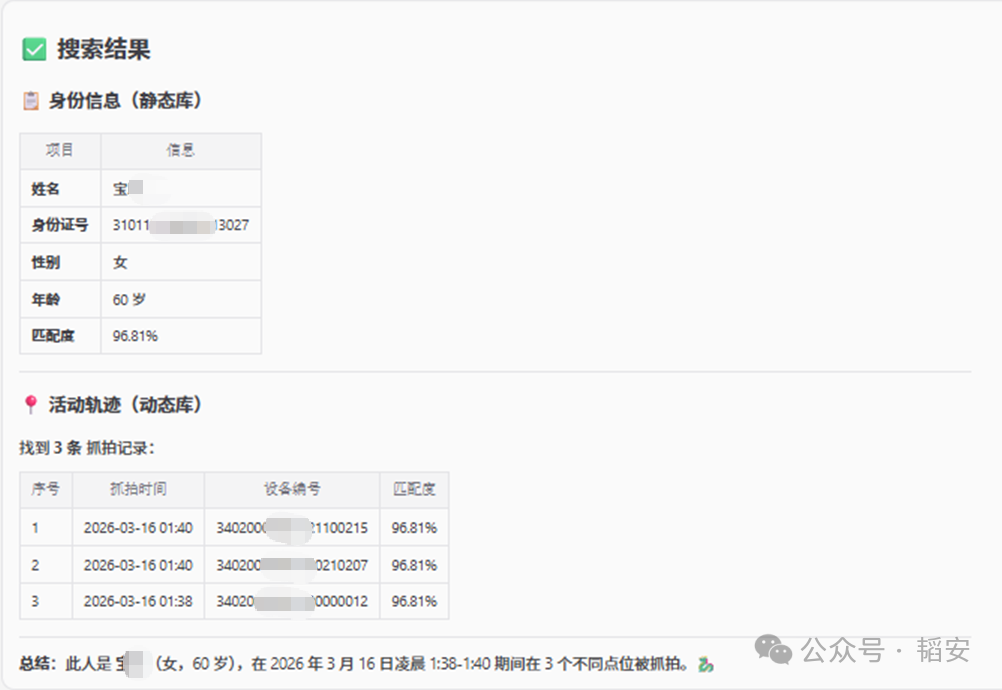Select the 活动轨迹（动态库）heading

(125, 404)
